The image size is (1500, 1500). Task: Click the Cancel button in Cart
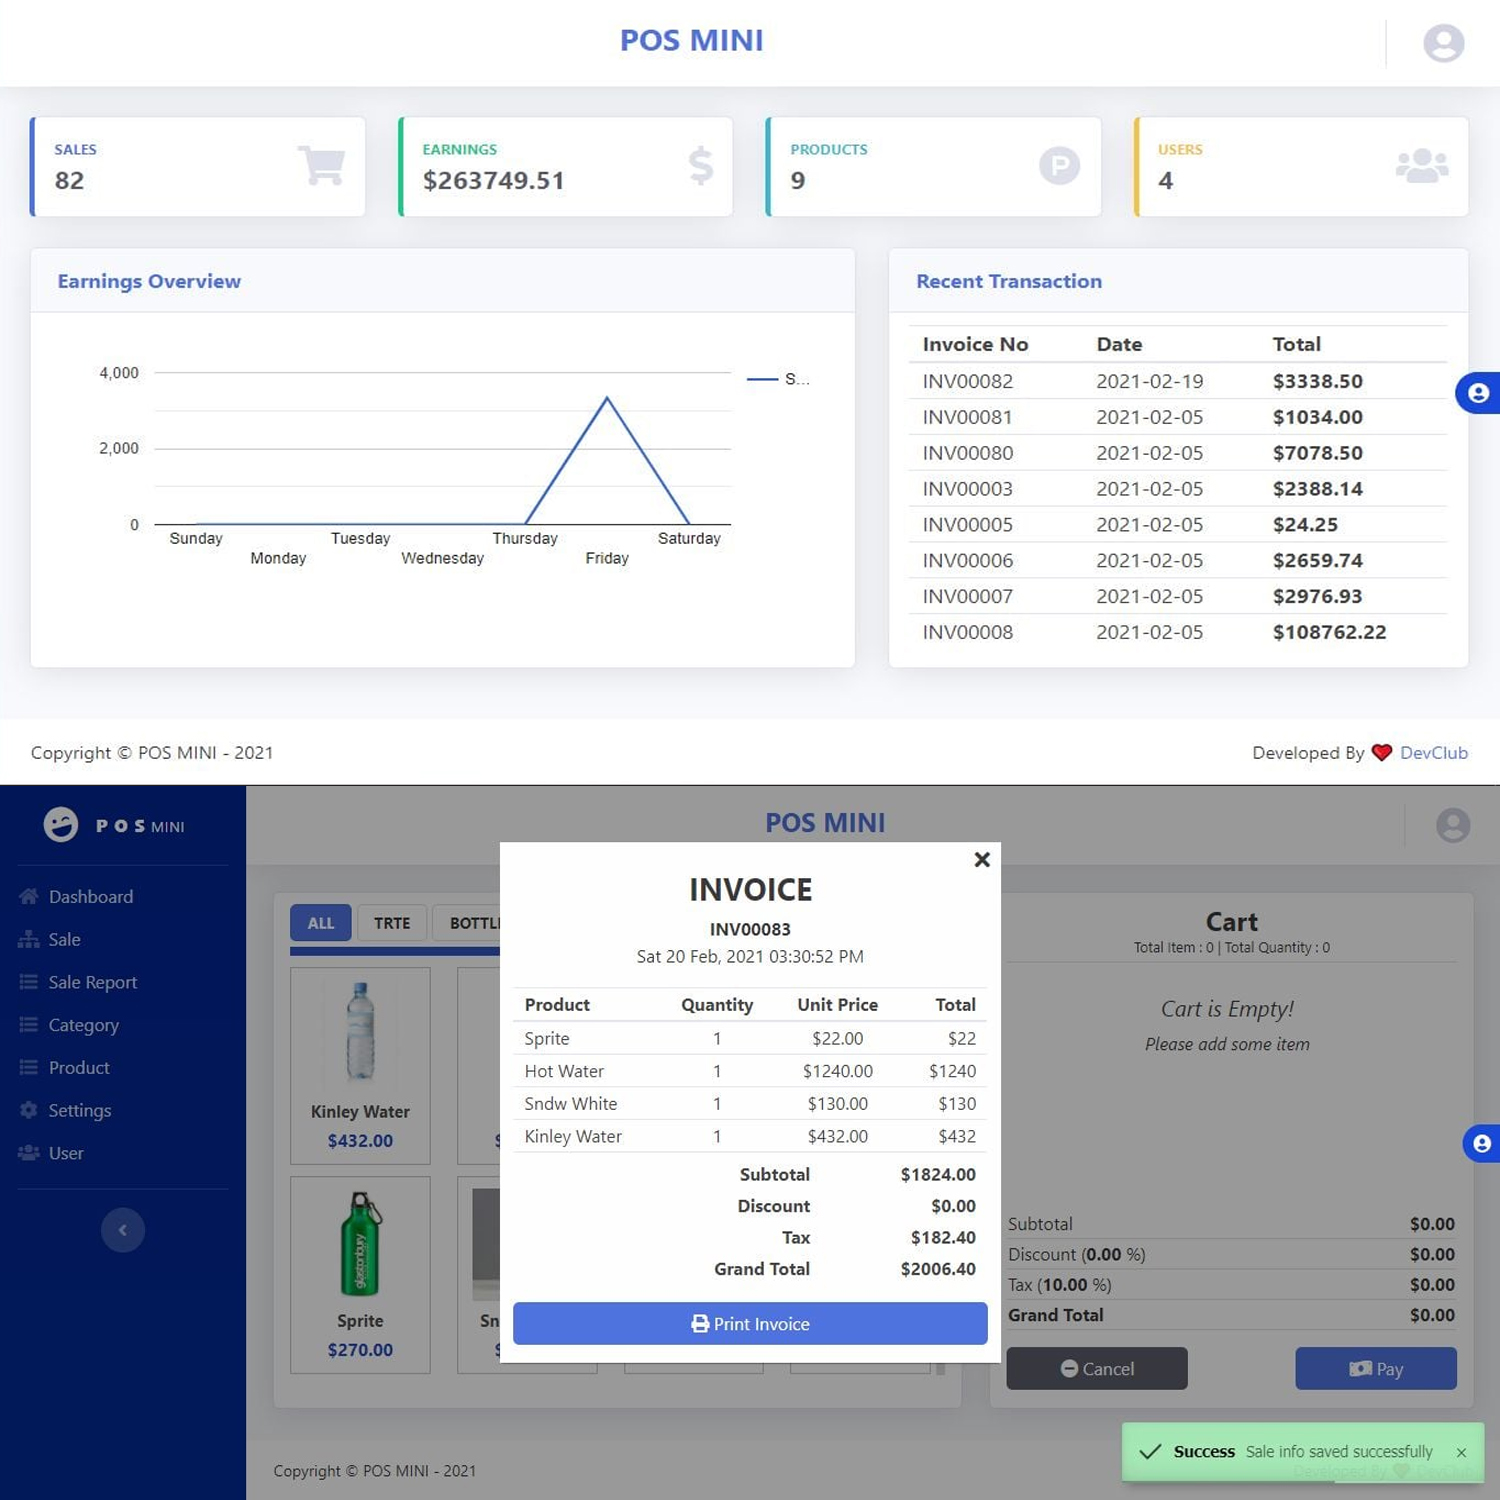pyautogui.click(x=1096, y=1369)
